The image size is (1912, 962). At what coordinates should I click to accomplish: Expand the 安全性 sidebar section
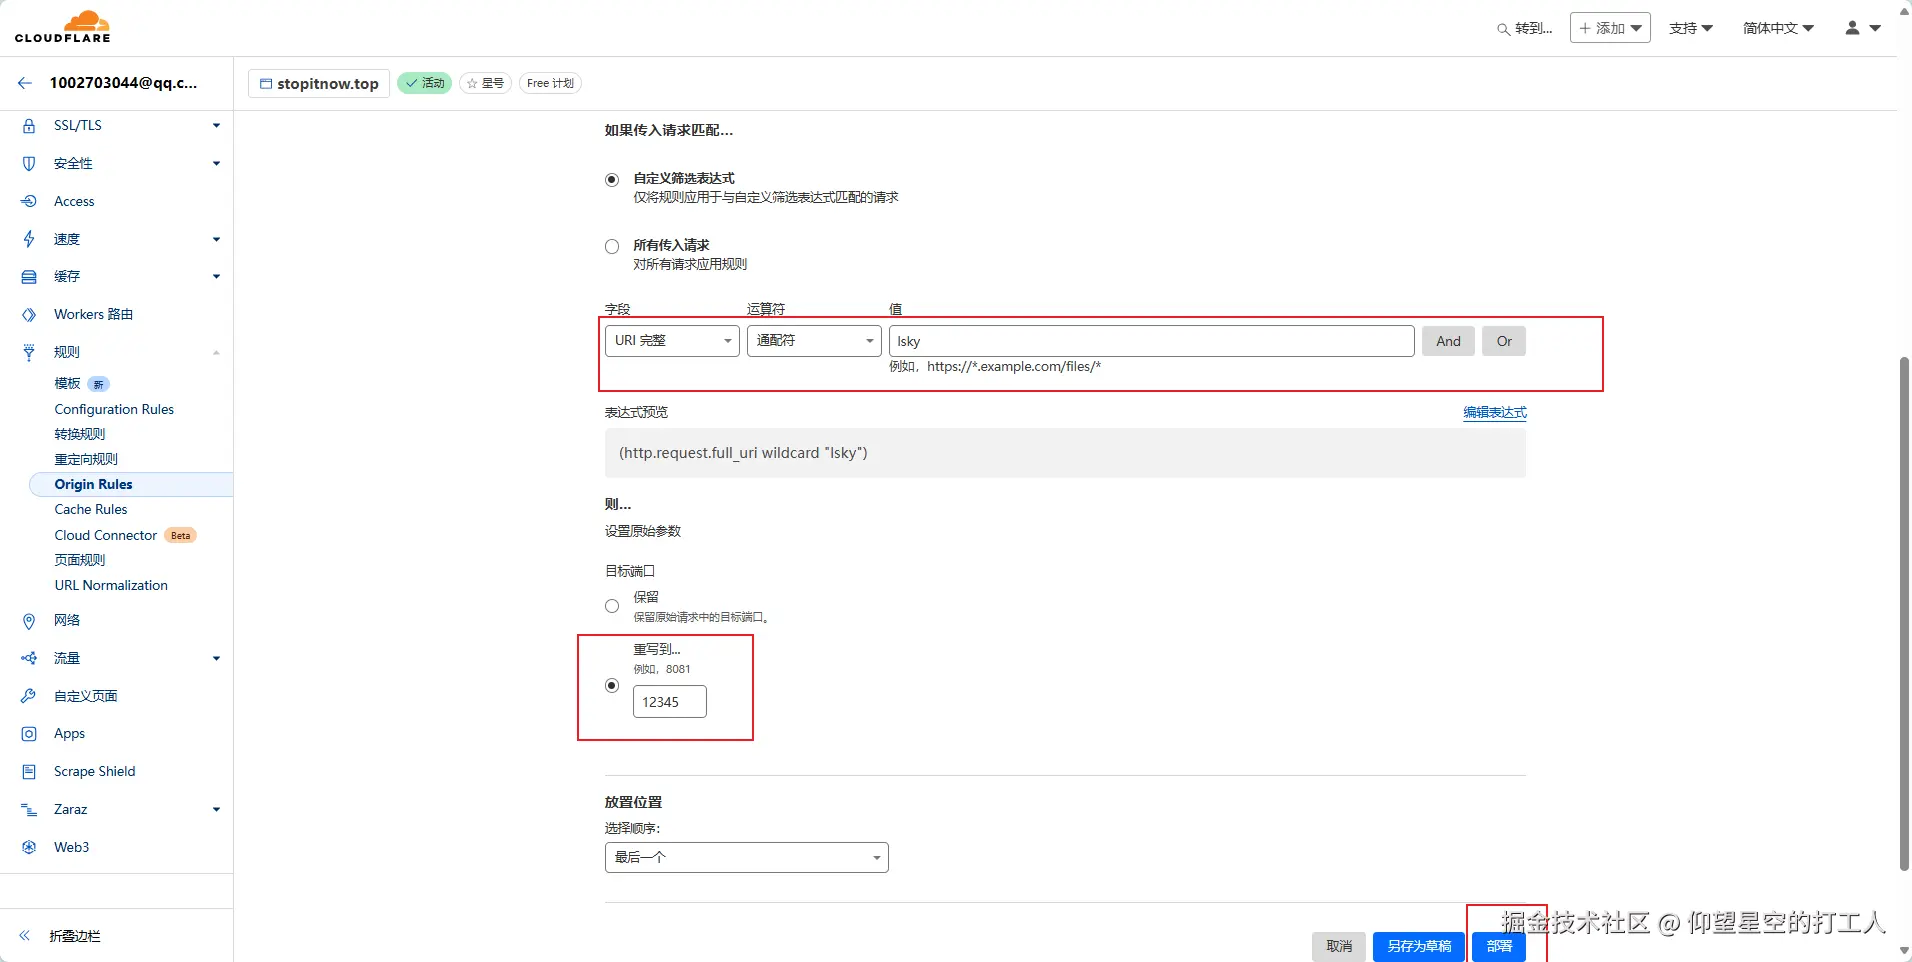pyautogui.click(x=216, y=164)
